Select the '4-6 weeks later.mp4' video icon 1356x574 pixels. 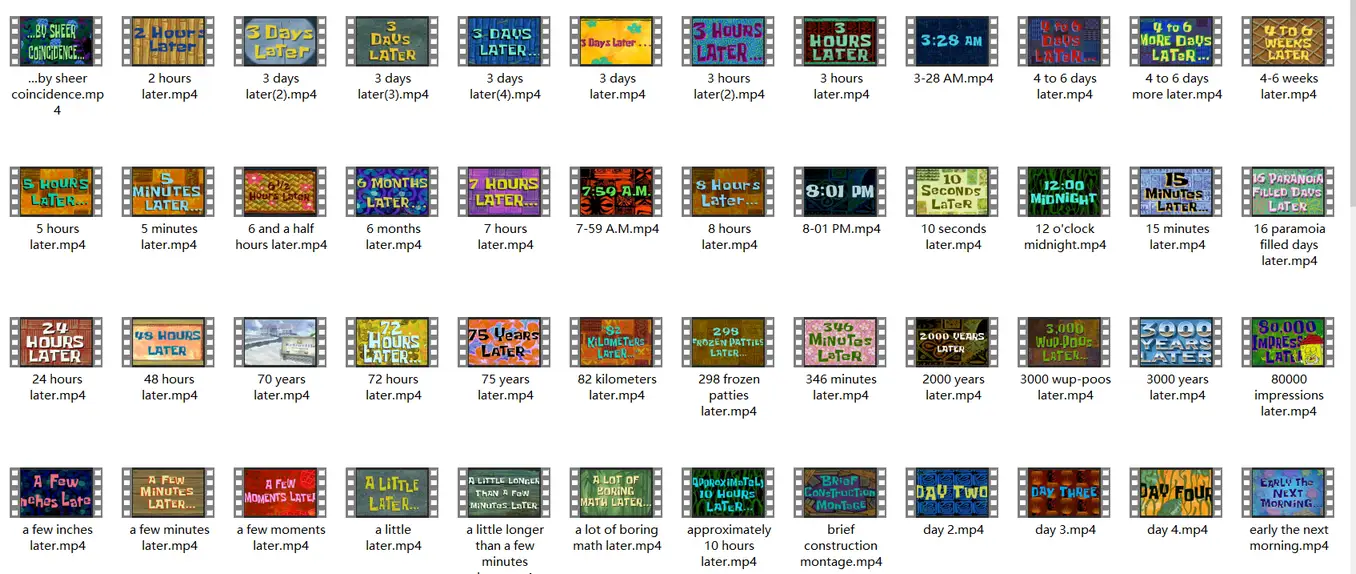coord(1289,41)
